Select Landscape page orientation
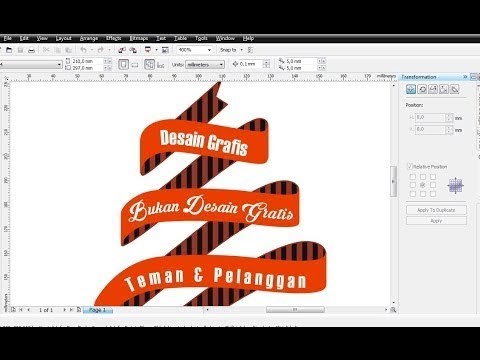 tap(135, 65)
